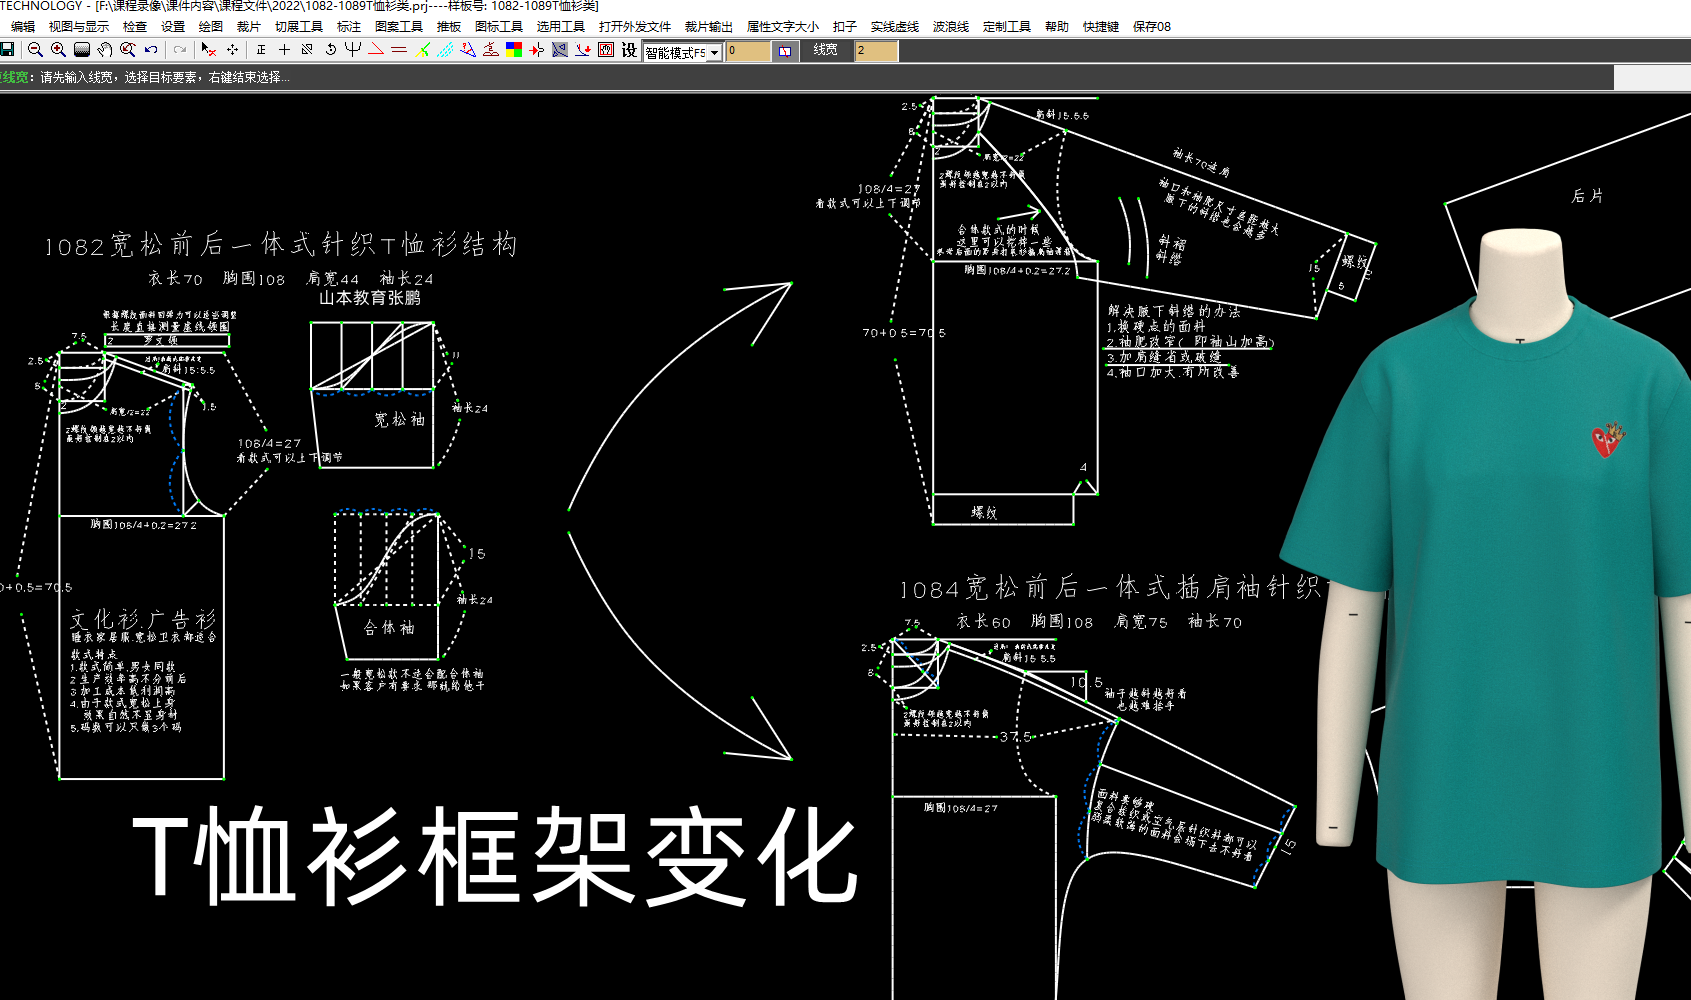Click the Undo arrow icon
1691x1000 pixels.
(x=150, y=50)
